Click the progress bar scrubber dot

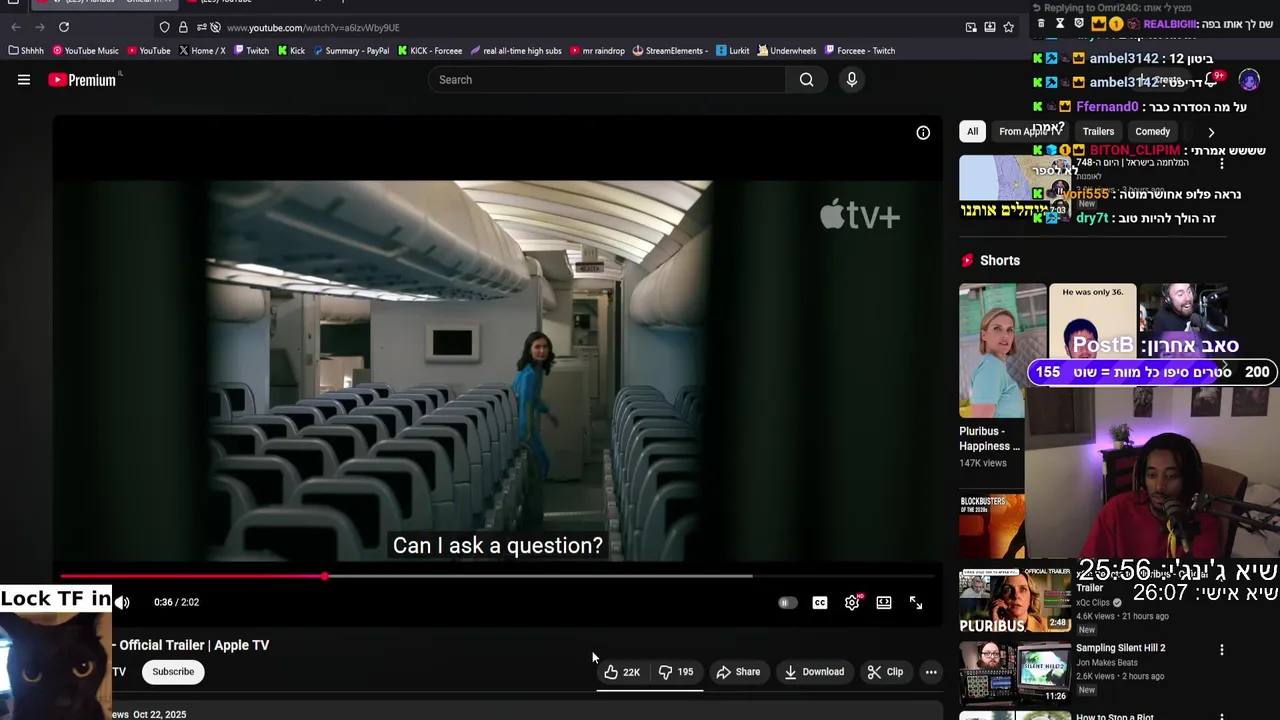coord(325,576)
